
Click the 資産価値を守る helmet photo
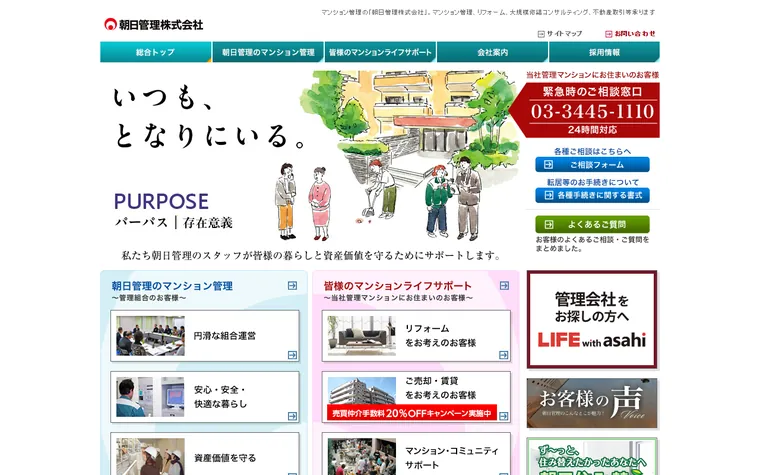[150, 457]
